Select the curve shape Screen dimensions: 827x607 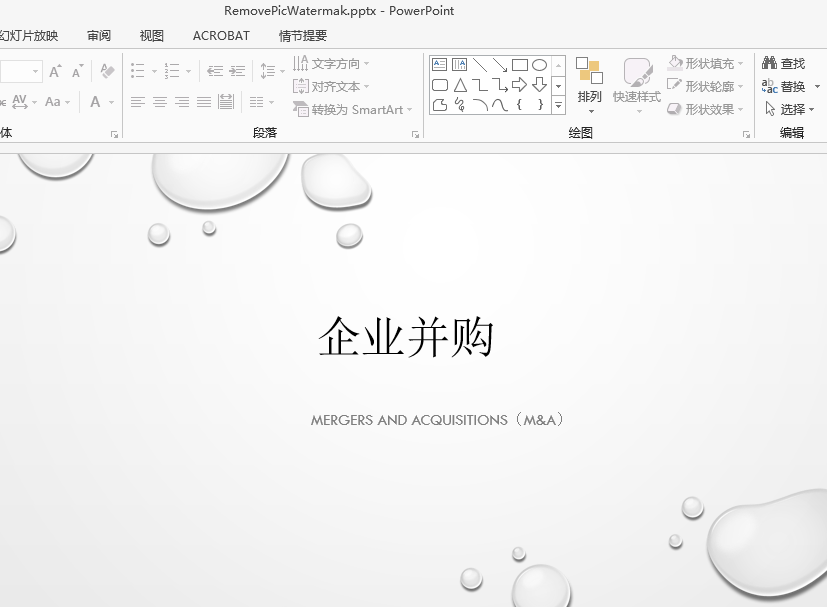click(499, 105)
